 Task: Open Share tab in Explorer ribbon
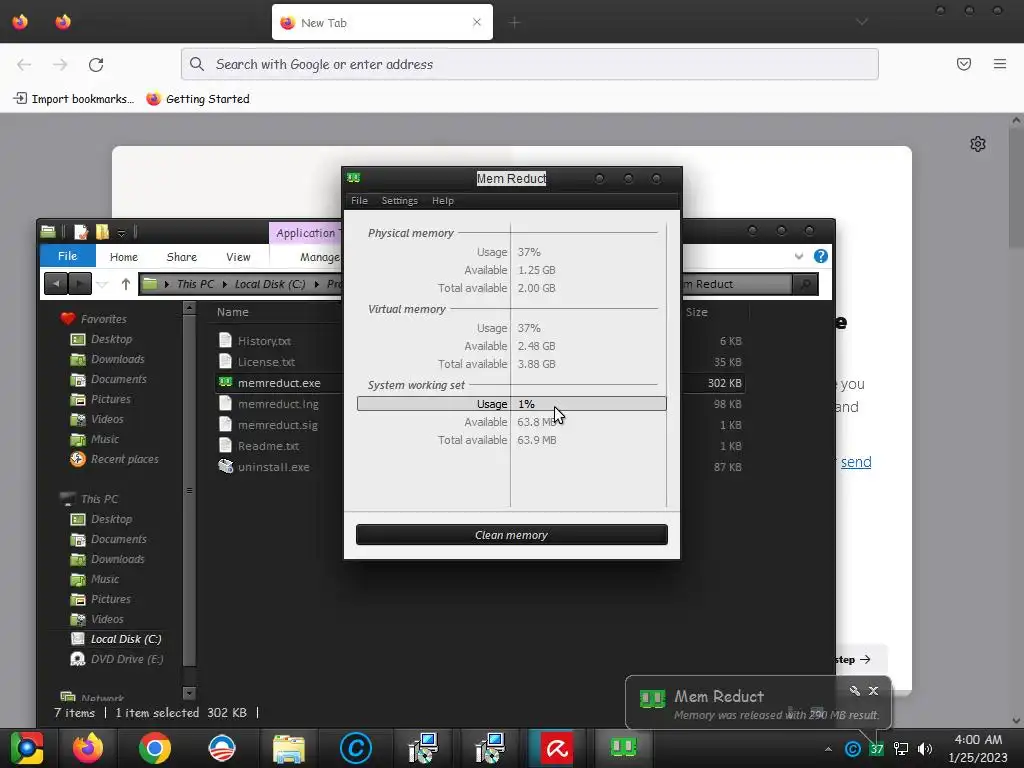pos(182,257)
